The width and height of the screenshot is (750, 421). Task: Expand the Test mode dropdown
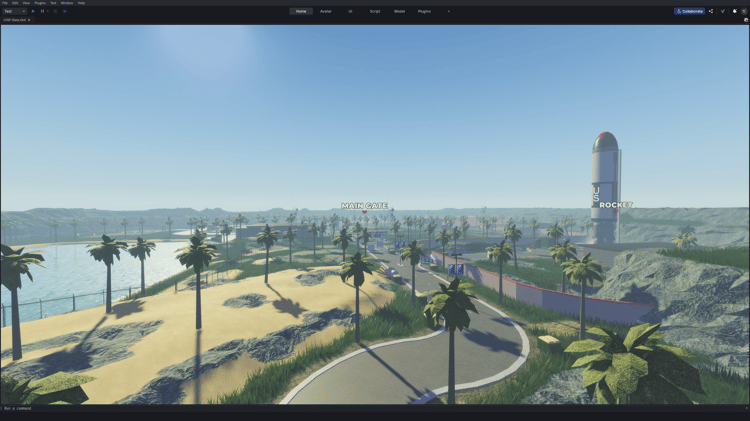click(14, 11)
